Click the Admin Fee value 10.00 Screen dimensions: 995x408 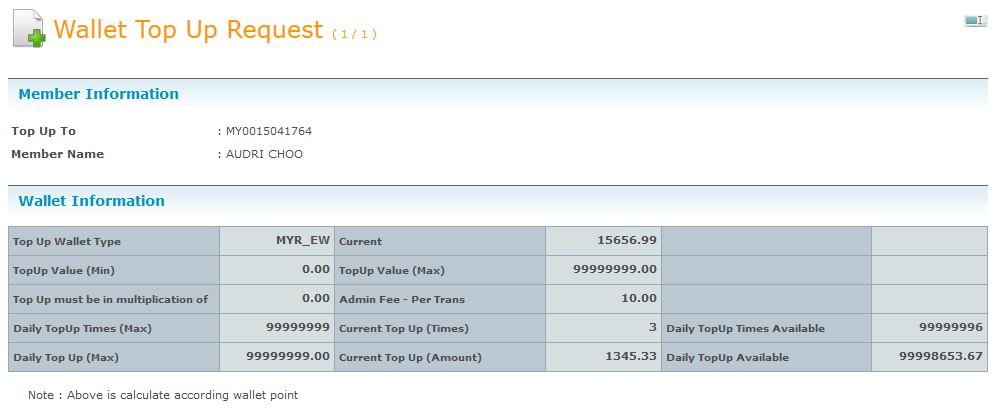click(637, 298)
